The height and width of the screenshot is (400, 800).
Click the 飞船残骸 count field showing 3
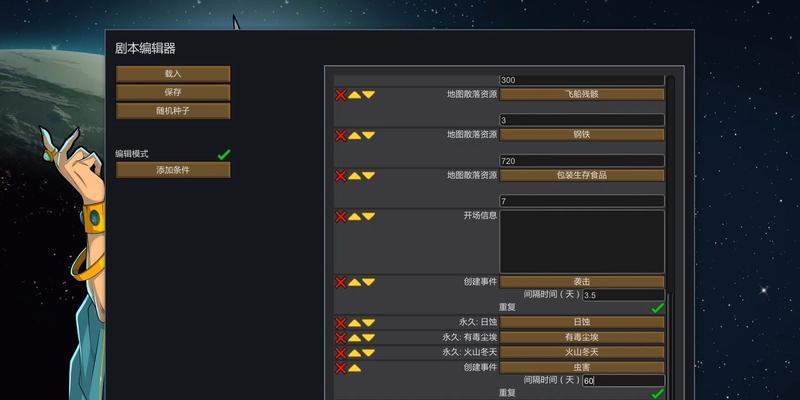[x=582, y=120]
